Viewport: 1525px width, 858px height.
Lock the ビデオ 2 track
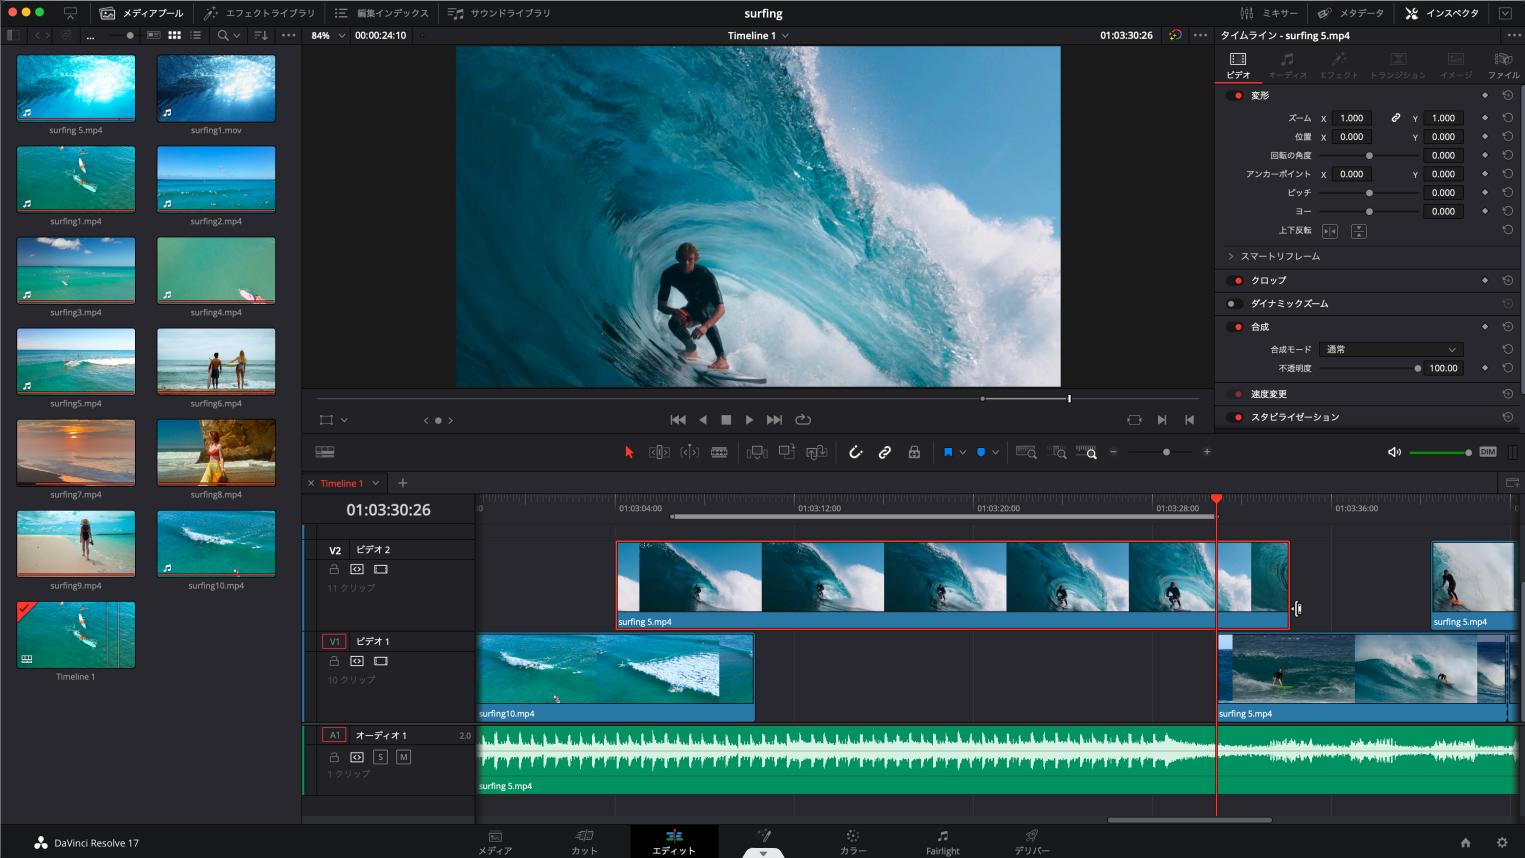334,569
